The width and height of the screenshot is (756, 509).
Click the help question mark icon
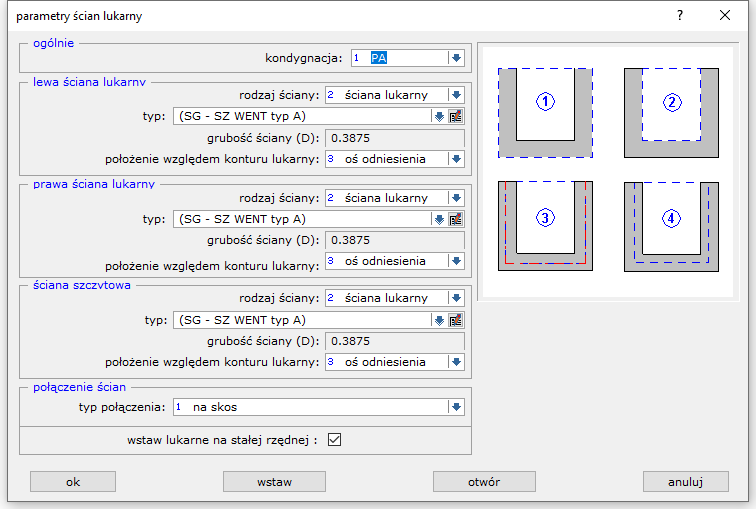tap(680, 15)
